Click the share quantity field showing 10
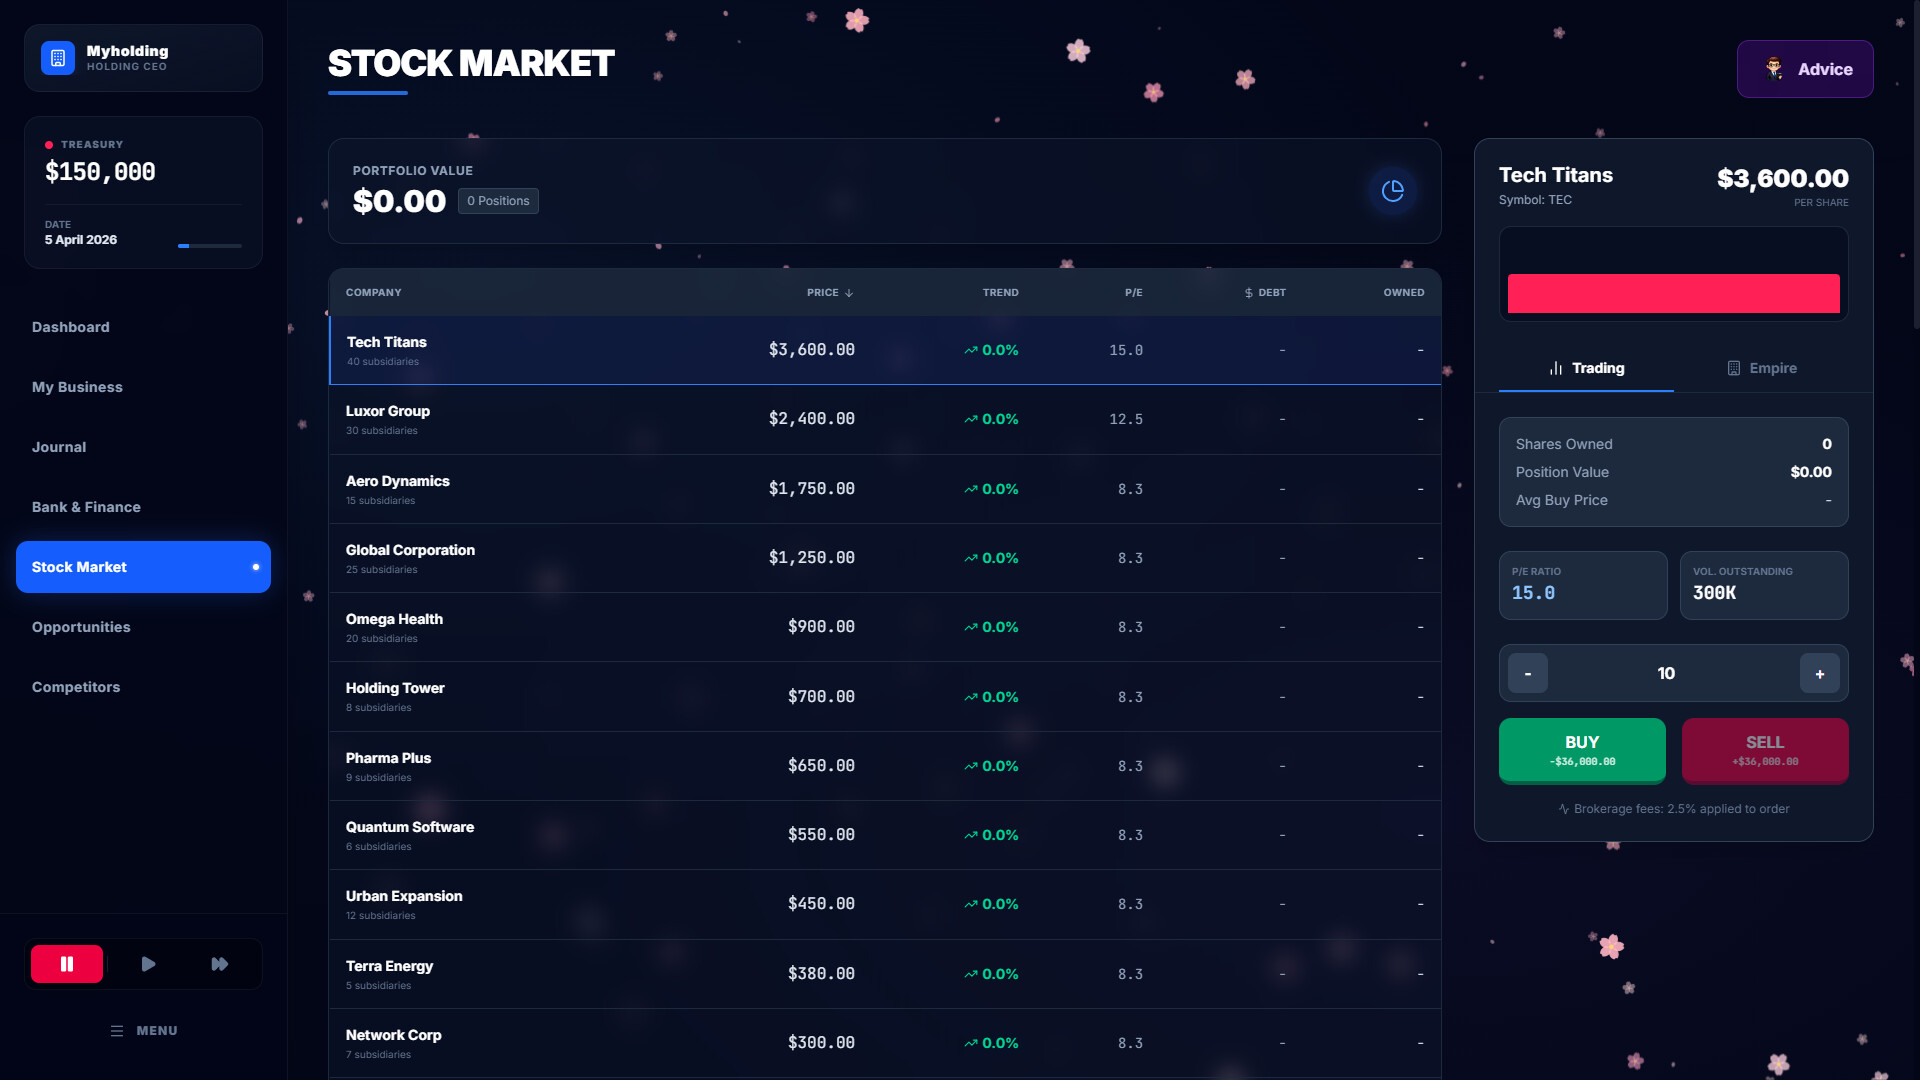 [x=1666, y=674]
